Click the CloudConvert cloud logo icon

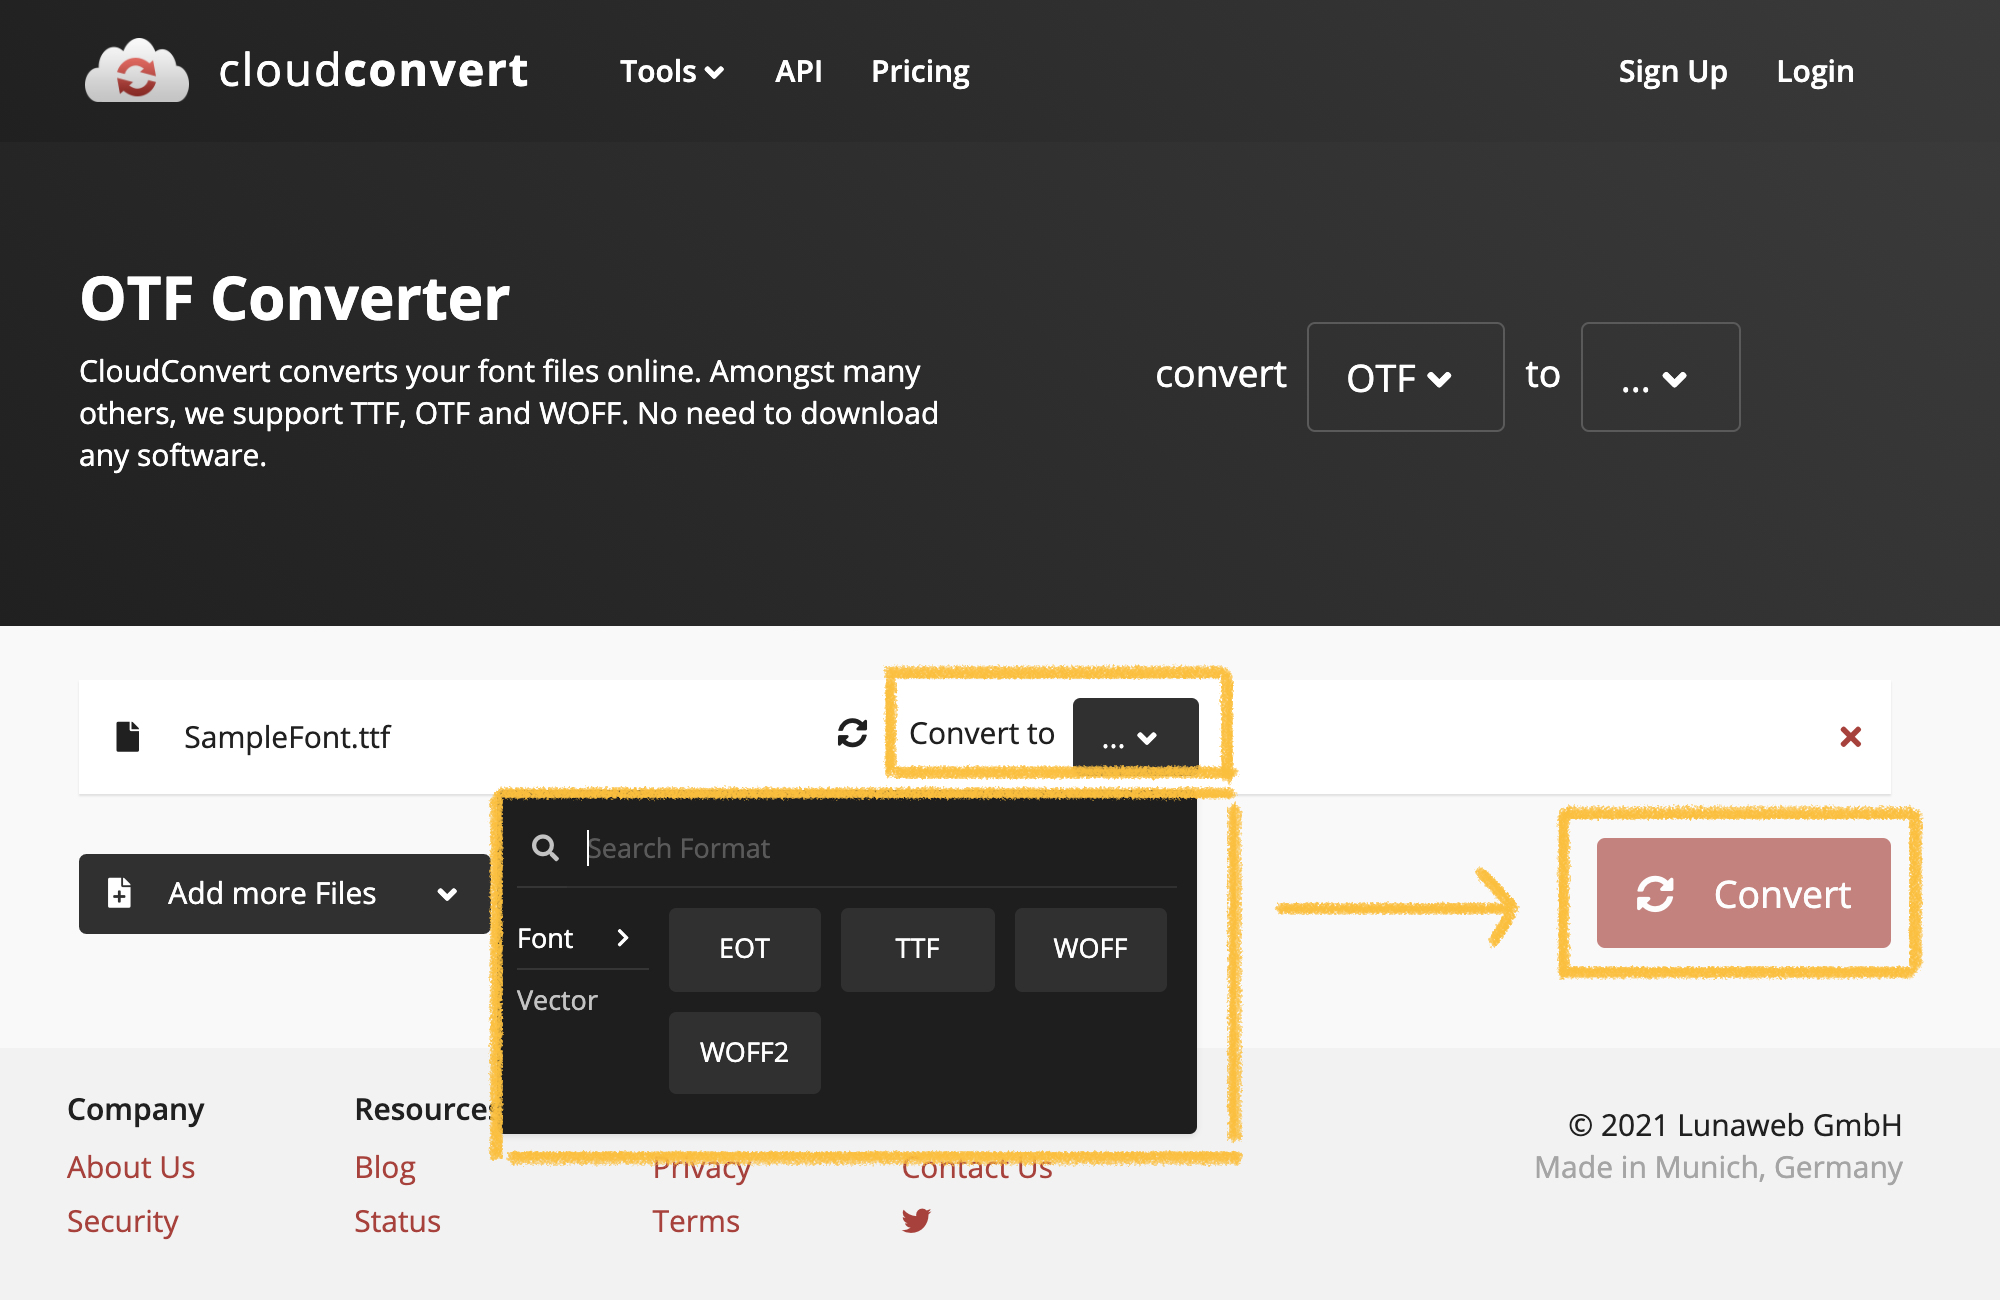pyautogui.click(x=137, y=71)
